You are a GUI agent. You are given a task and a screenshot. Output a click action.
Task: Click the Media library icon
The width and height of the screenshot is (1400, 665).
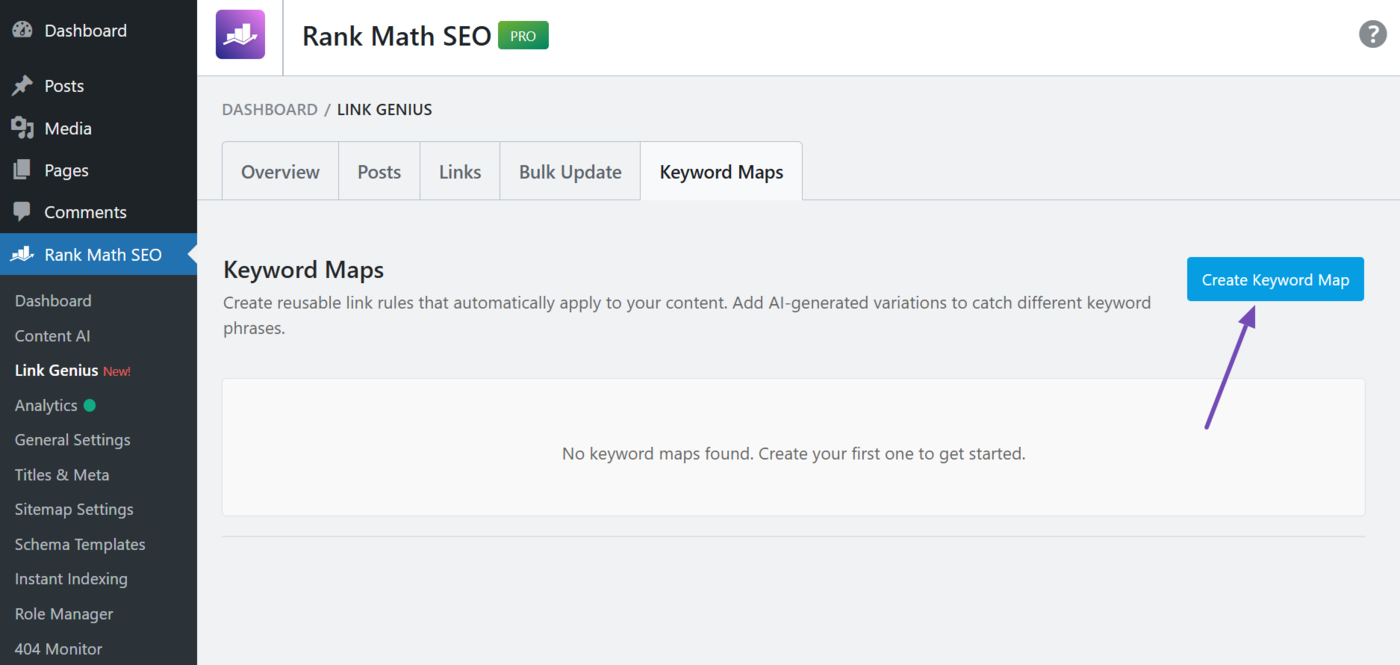(x=22, y=128)
